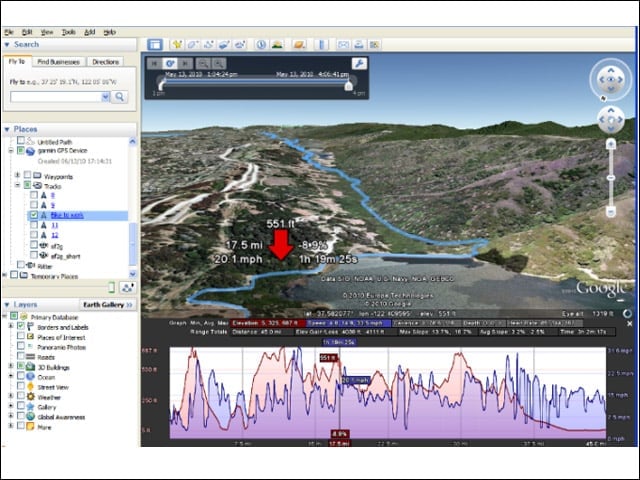The height and width of the screenshot is (480, 640).
Task: Check the sf2g_short track checkbox
Action: (34, 255)
